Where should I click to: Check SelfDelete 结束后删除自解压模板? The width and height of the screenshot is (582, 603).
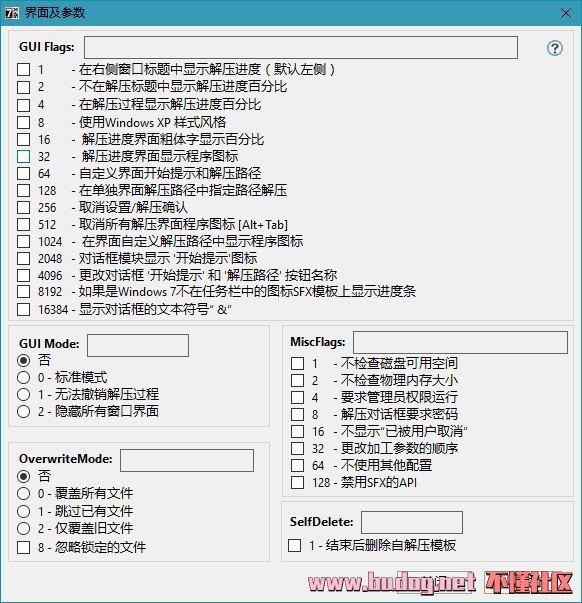click(295, 545)
